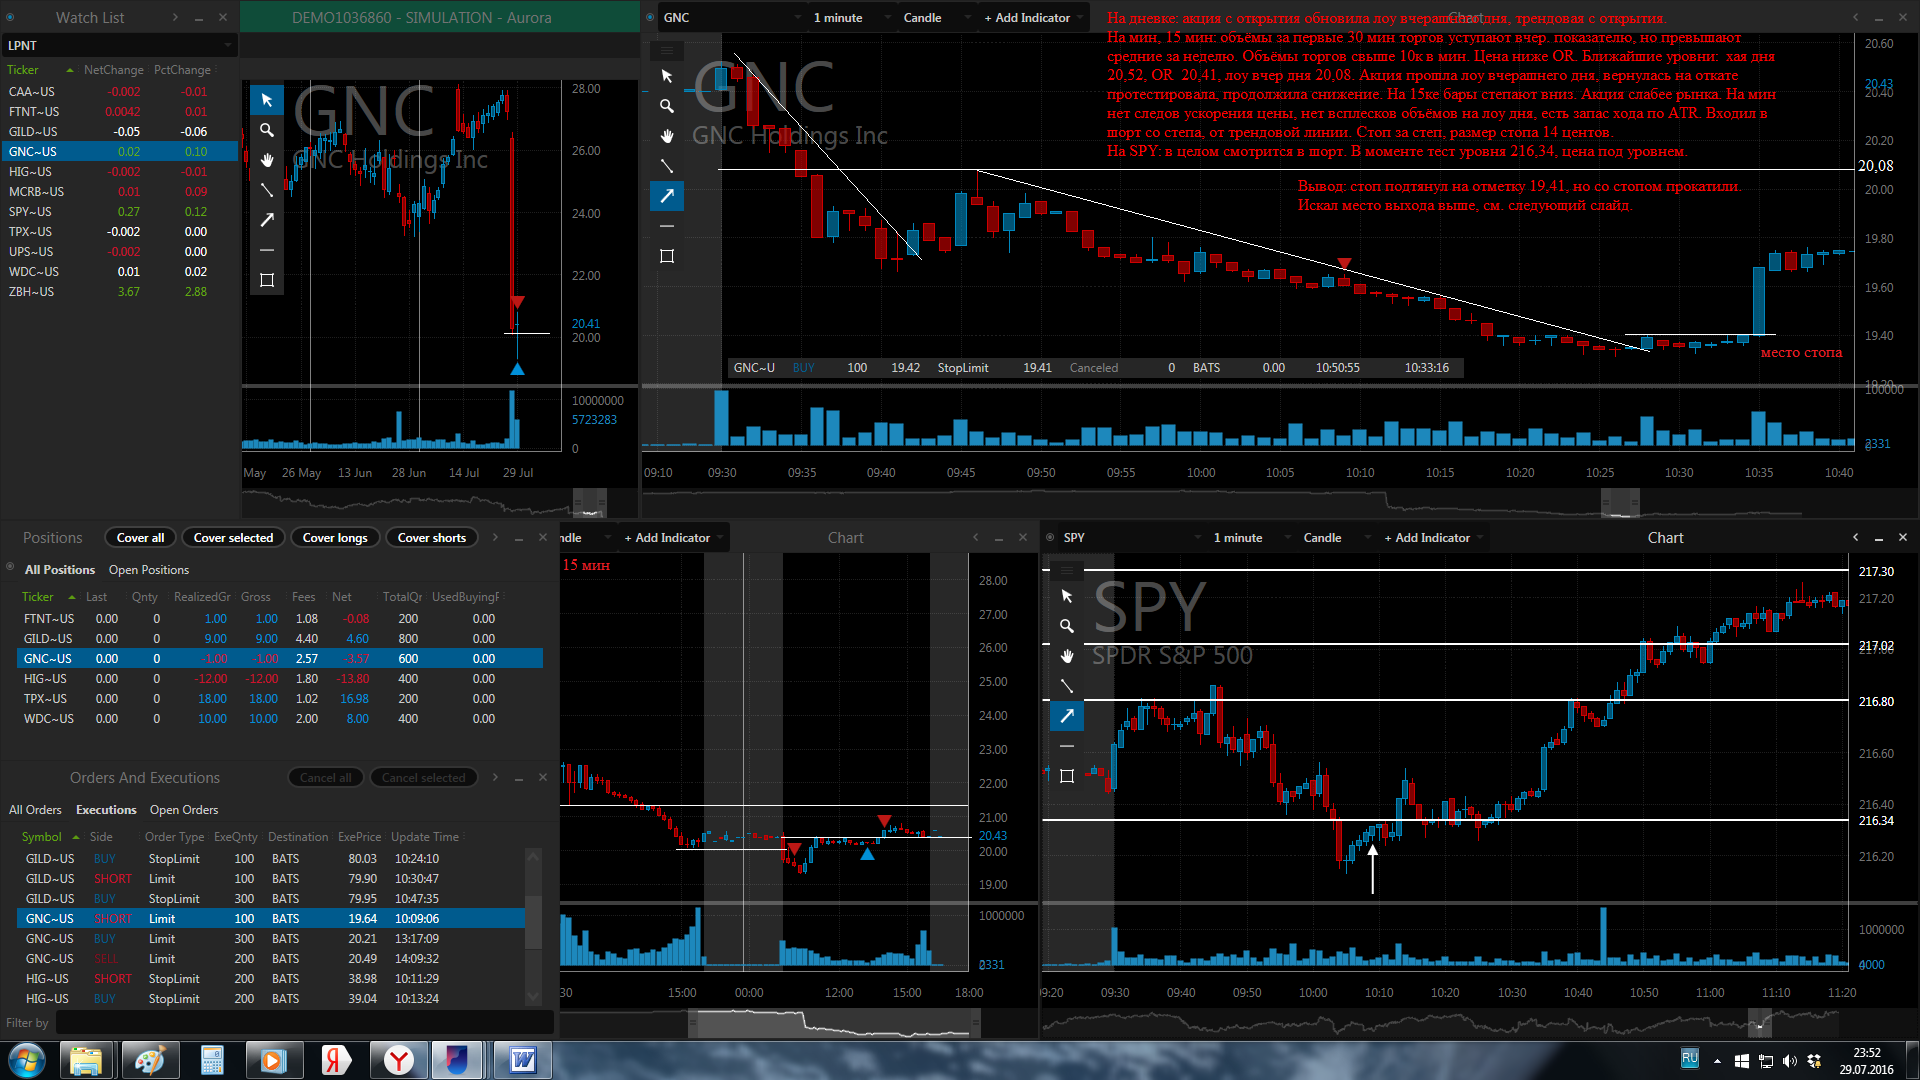The height and width of the screenshot is (1080, 1920).
Task: Switch to the Open Orders tab
Action: tap(184, 810)
